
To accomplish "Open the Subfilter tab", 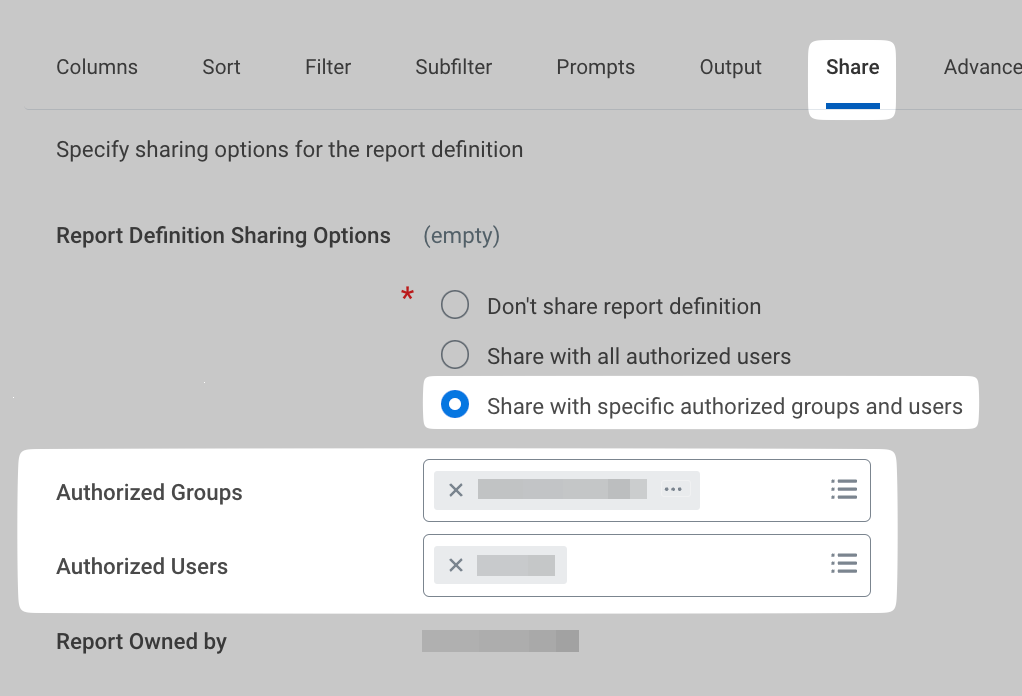I will point(453,67).
